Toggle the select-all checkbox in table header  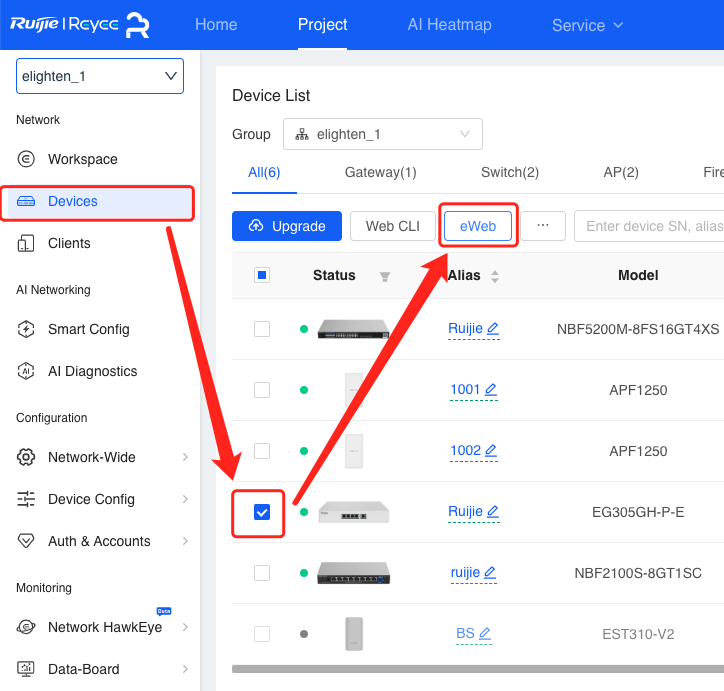tap(262, 275)
